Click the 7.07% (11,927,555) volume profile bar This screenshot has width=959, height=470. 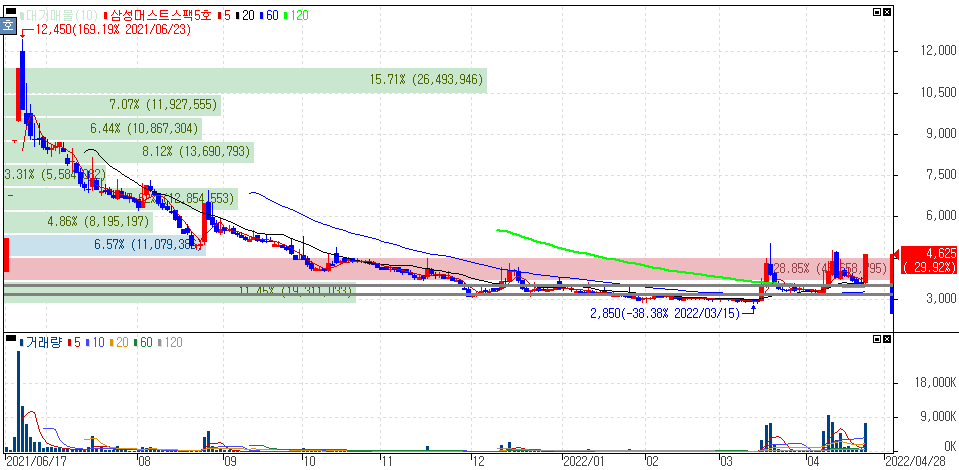[x=114, y=105]
